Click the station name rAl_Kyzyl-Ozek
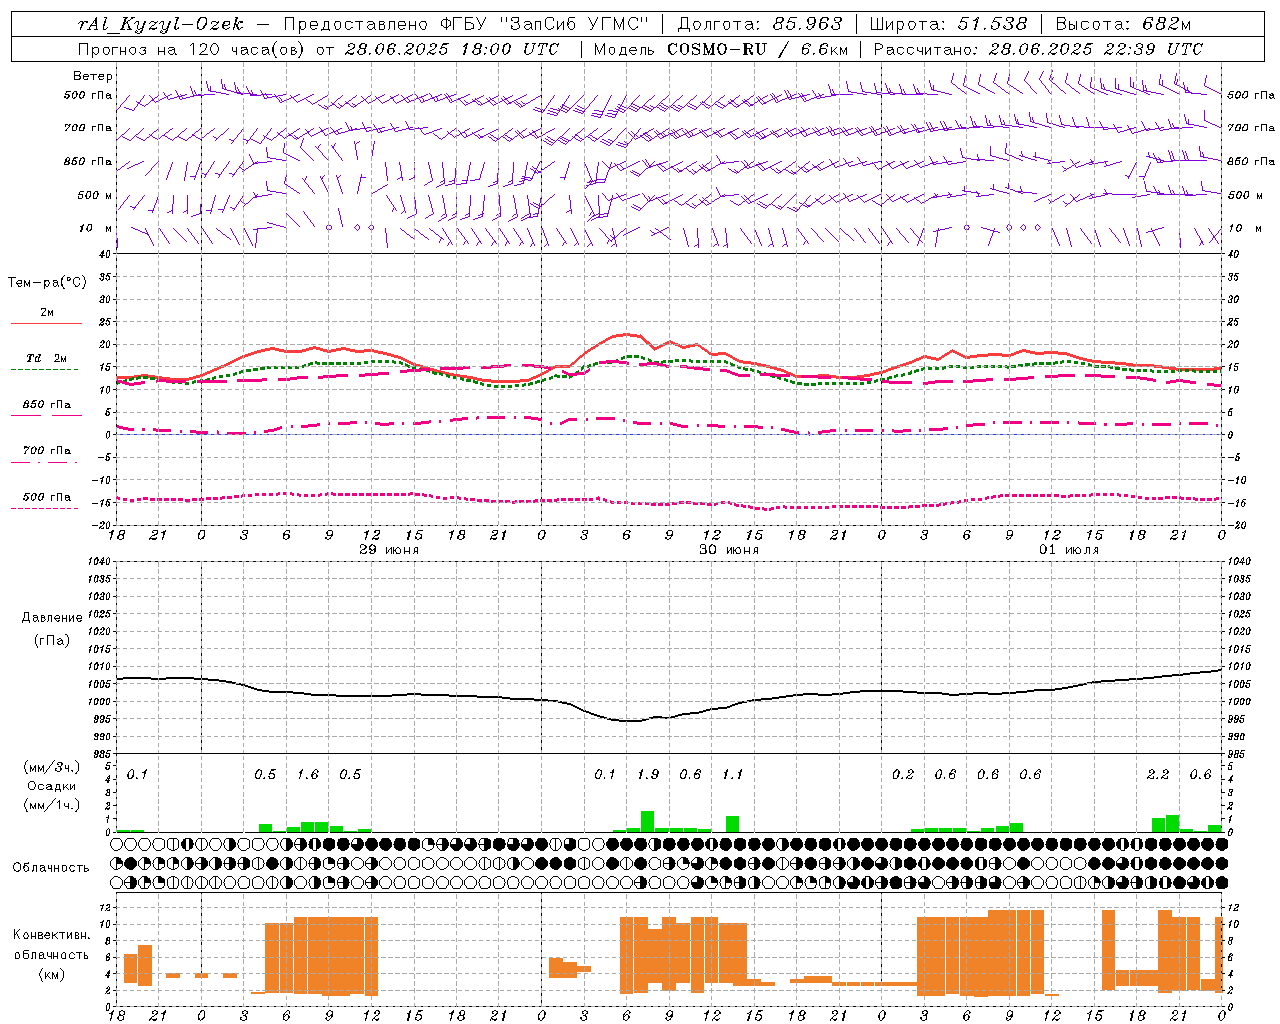This screenshot has height=1024, width=1280. coord(159,24)
